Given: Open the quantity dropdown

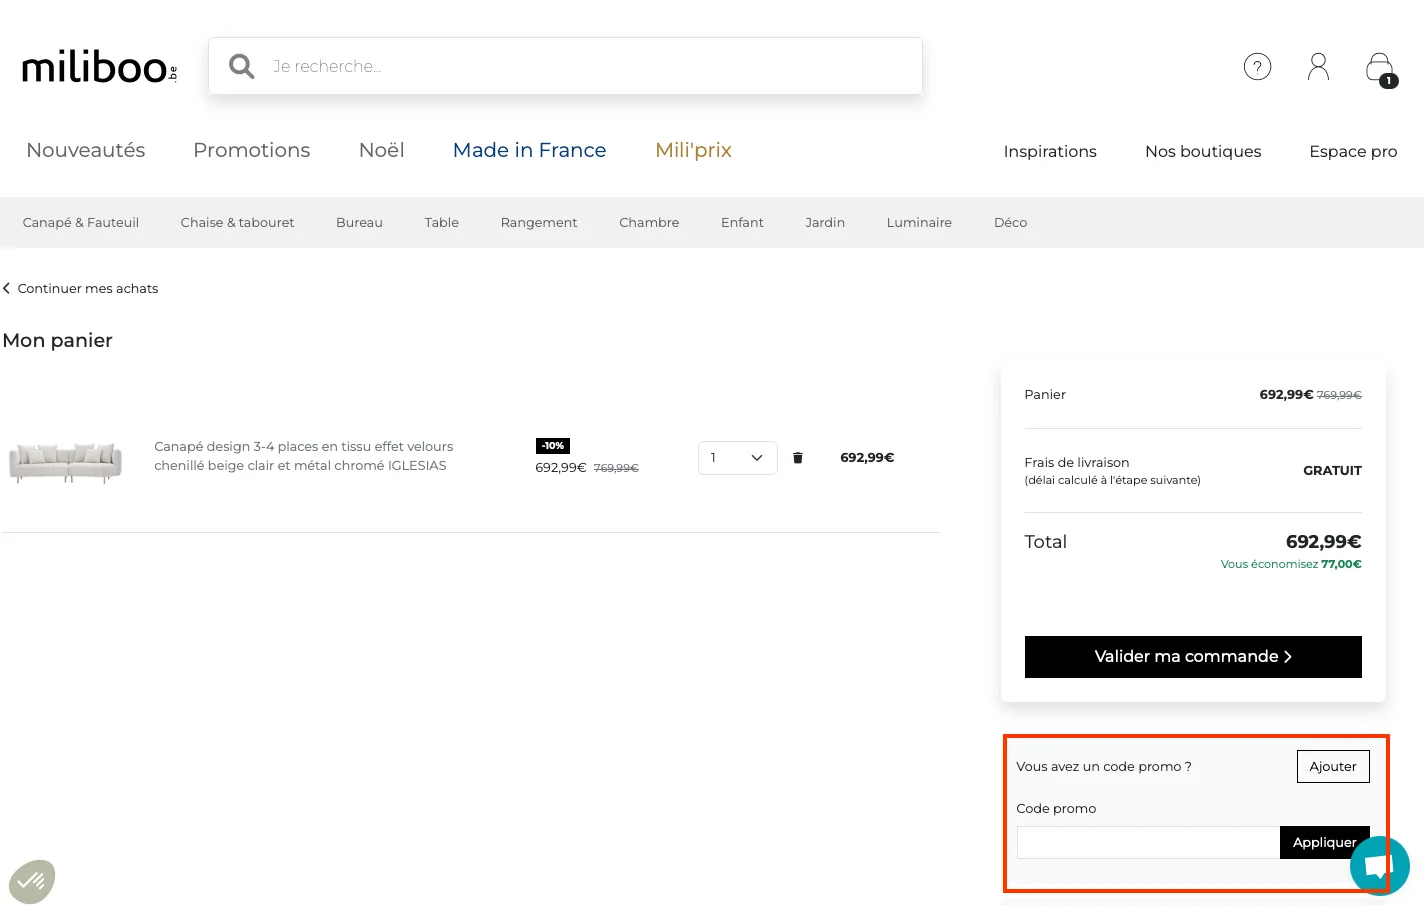Looking at the screenshot, I should (x=737, y=458).
